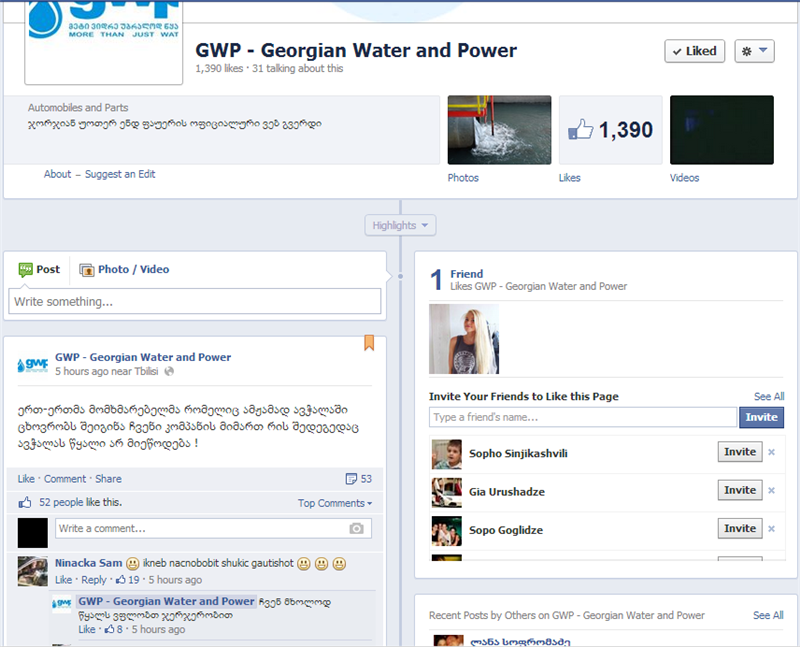
Task: Focus the Write something field
Action: pos(194,301)
